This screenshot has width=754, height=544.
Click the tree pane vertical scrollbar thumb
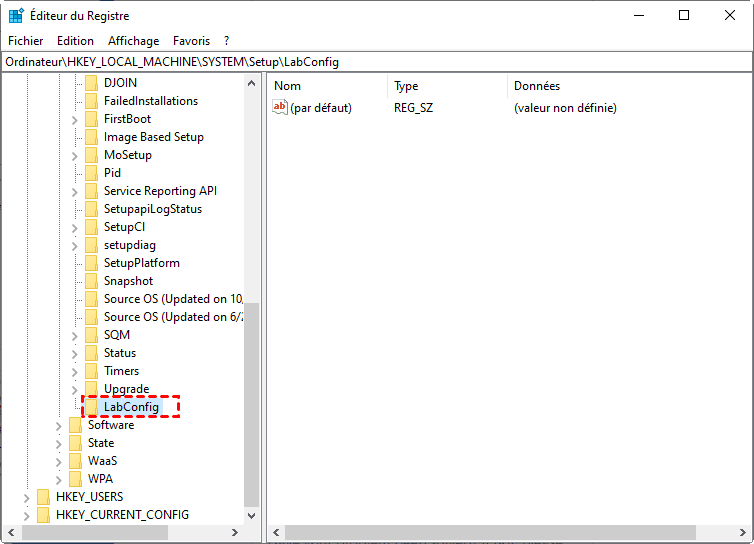coord(251,405)
